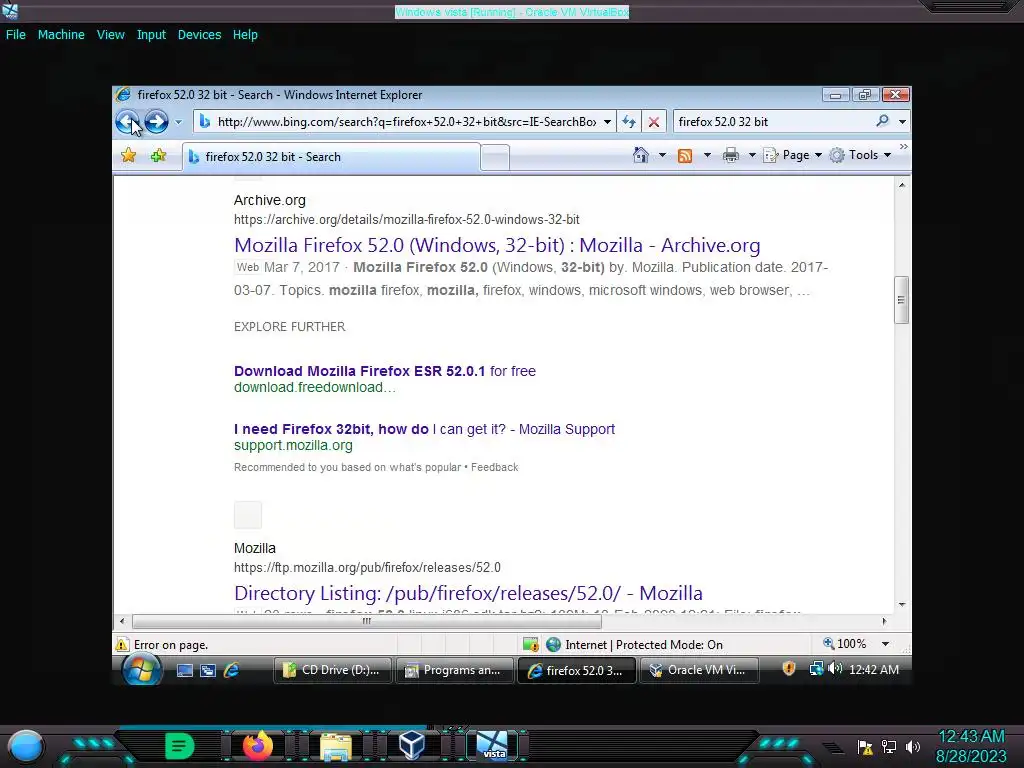Switch to Programs an... taskbar button

click(455, 670)
